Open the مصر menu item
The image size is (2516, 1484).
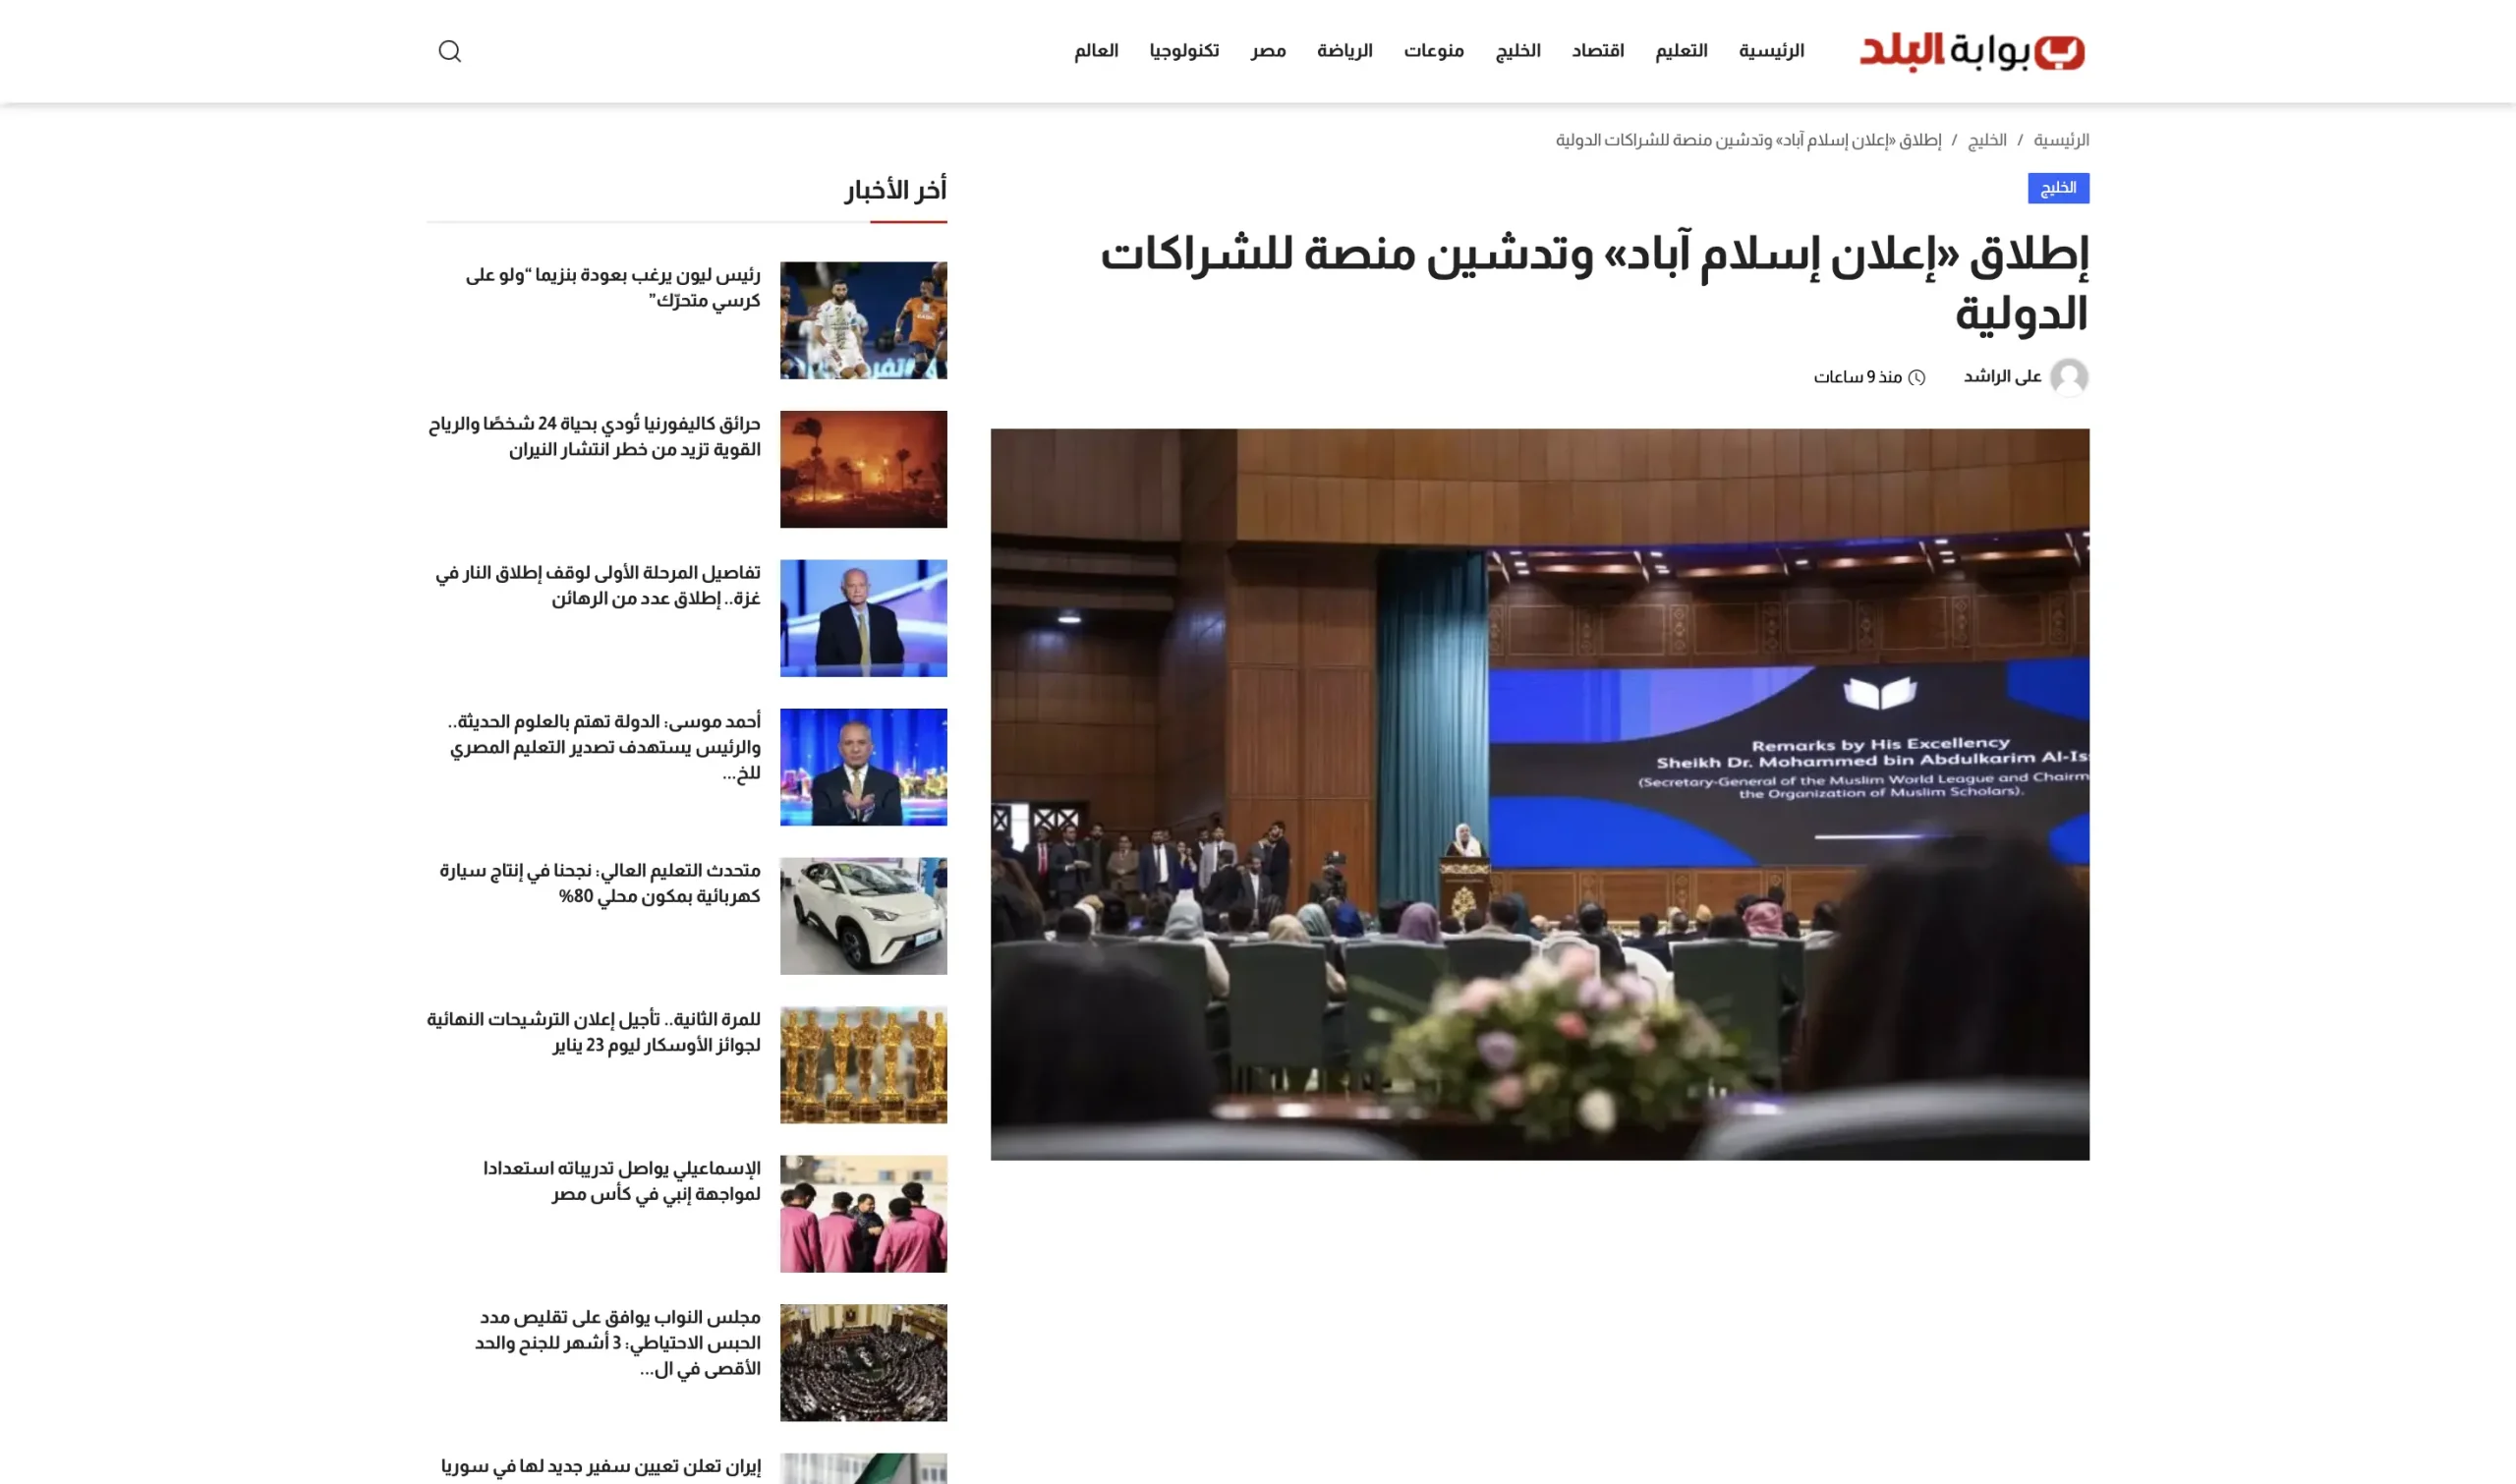1268,51
